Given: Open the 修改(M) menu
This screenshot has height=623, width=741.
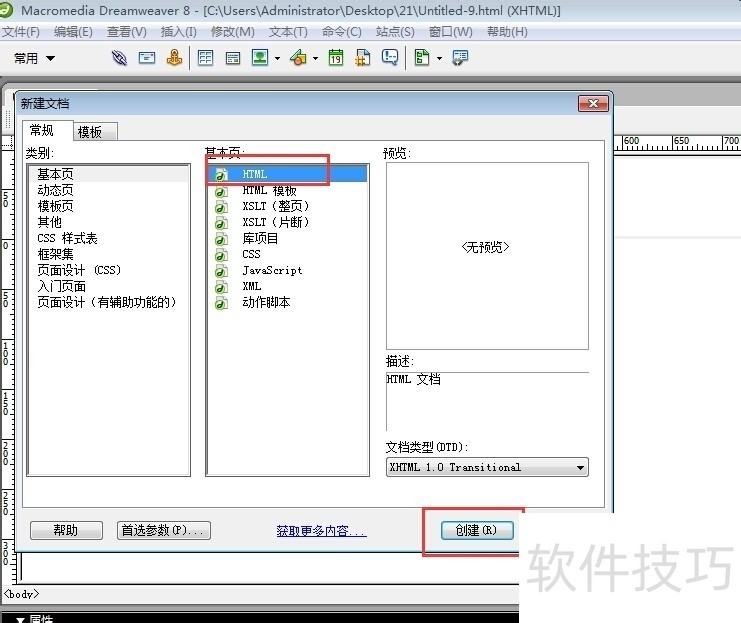Looking at the screenshot, I should (233, 32).
